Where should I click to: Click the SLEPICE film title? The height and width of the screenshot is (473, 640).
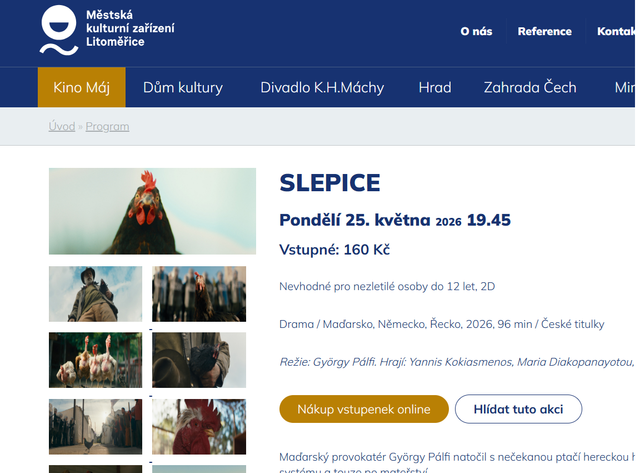tap(330, 182)
